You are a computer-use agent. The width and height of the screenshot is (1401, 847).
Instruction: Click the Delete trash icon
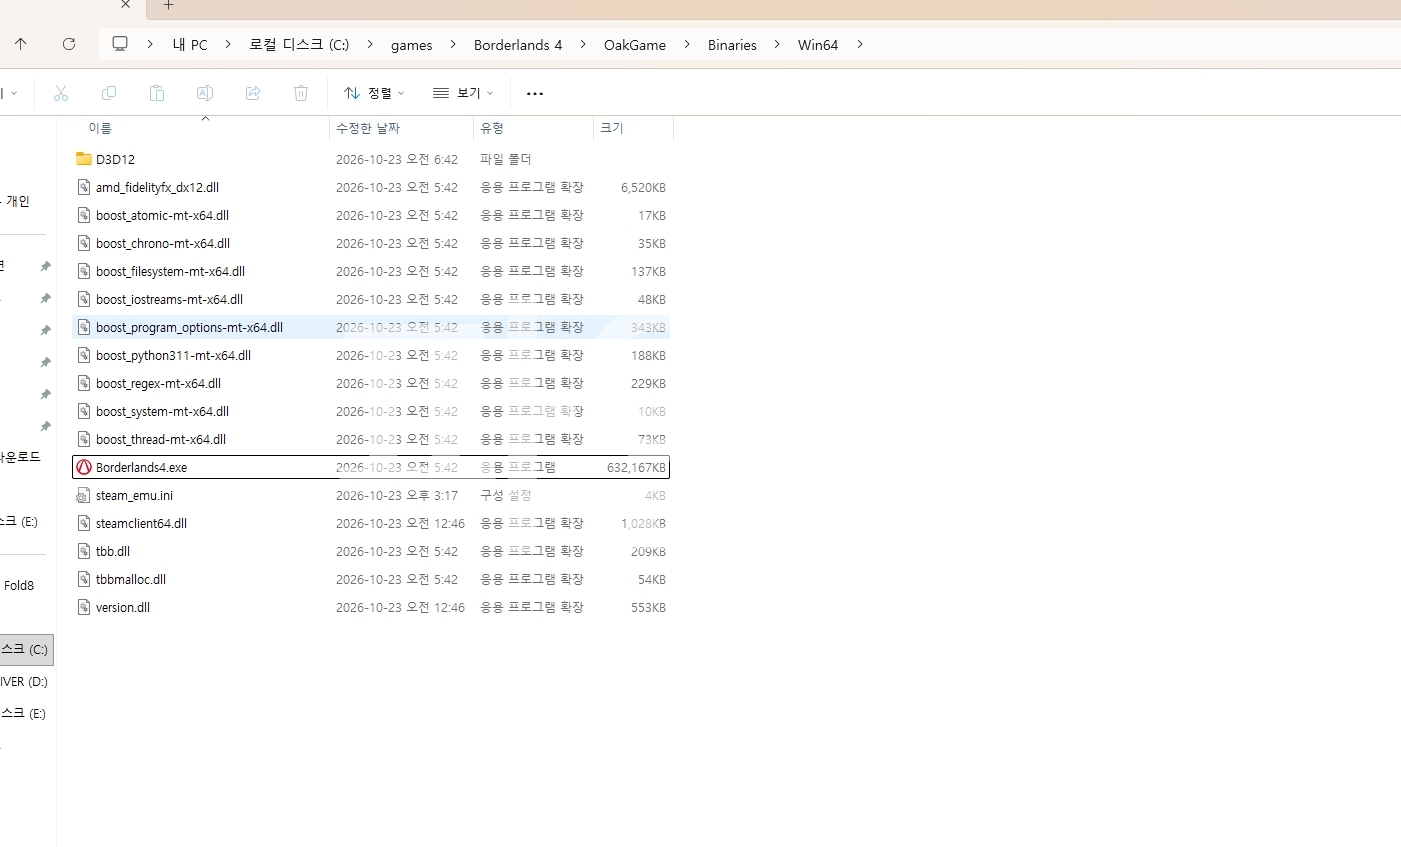(x=301, y=93)
